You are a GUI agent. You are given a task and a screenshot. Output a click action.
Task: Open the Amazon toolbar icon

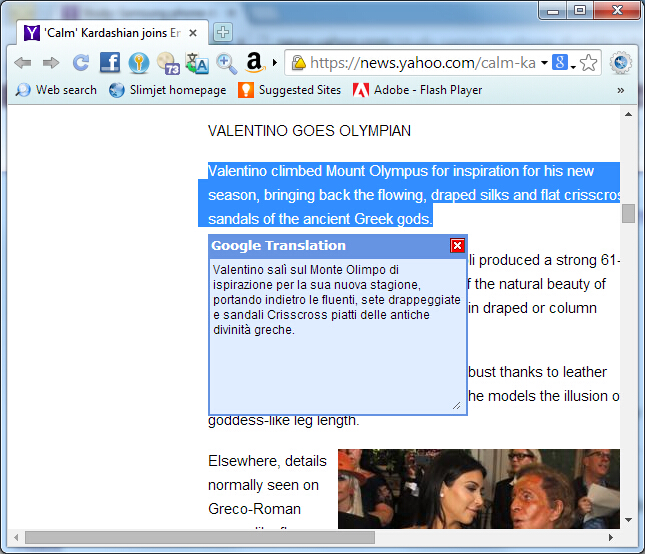pos(255,63)
